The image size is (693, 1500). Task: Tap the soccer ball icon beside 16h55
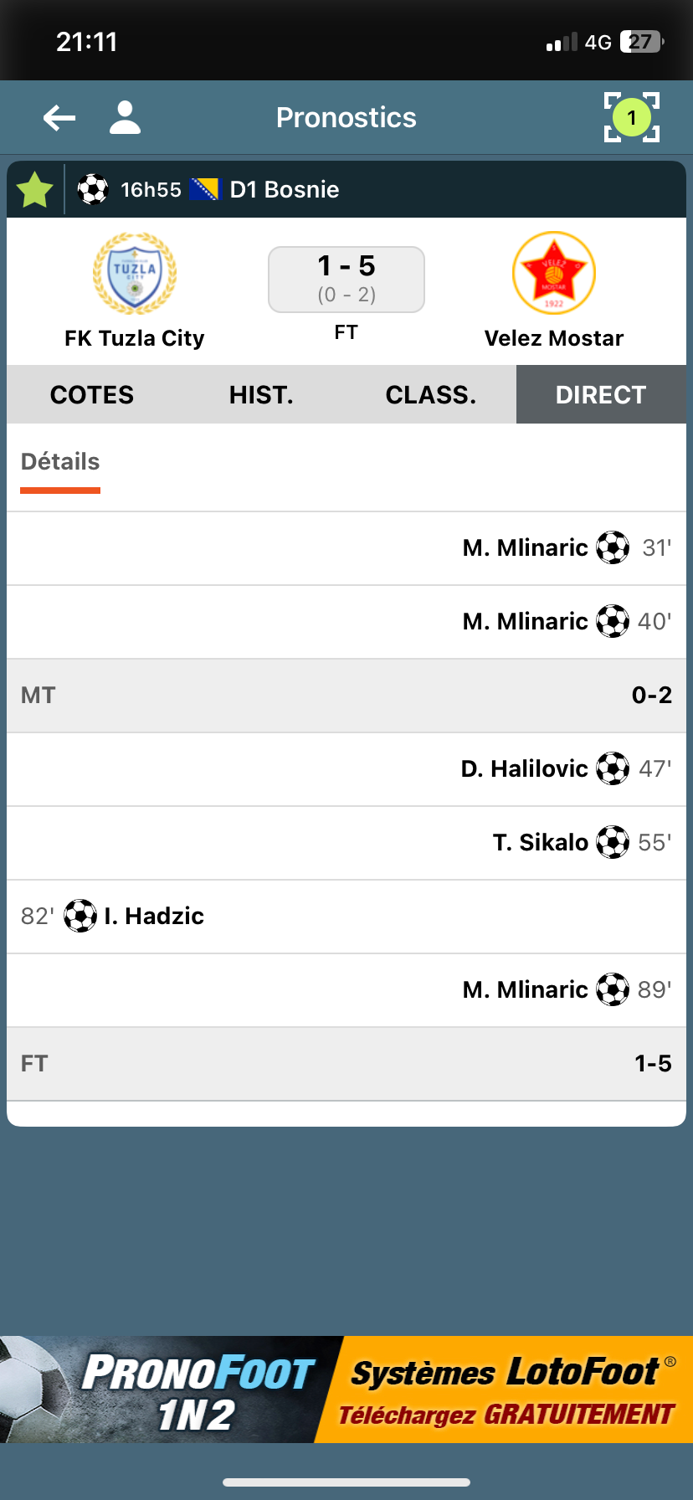[x=93, y=189]
